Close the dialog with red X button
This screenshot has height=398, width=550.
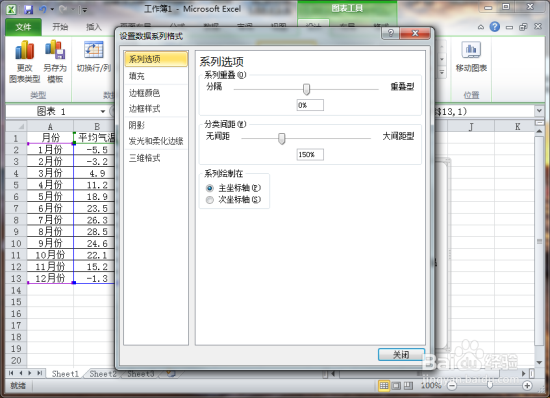pyautogui.click(x=415, y=33)
